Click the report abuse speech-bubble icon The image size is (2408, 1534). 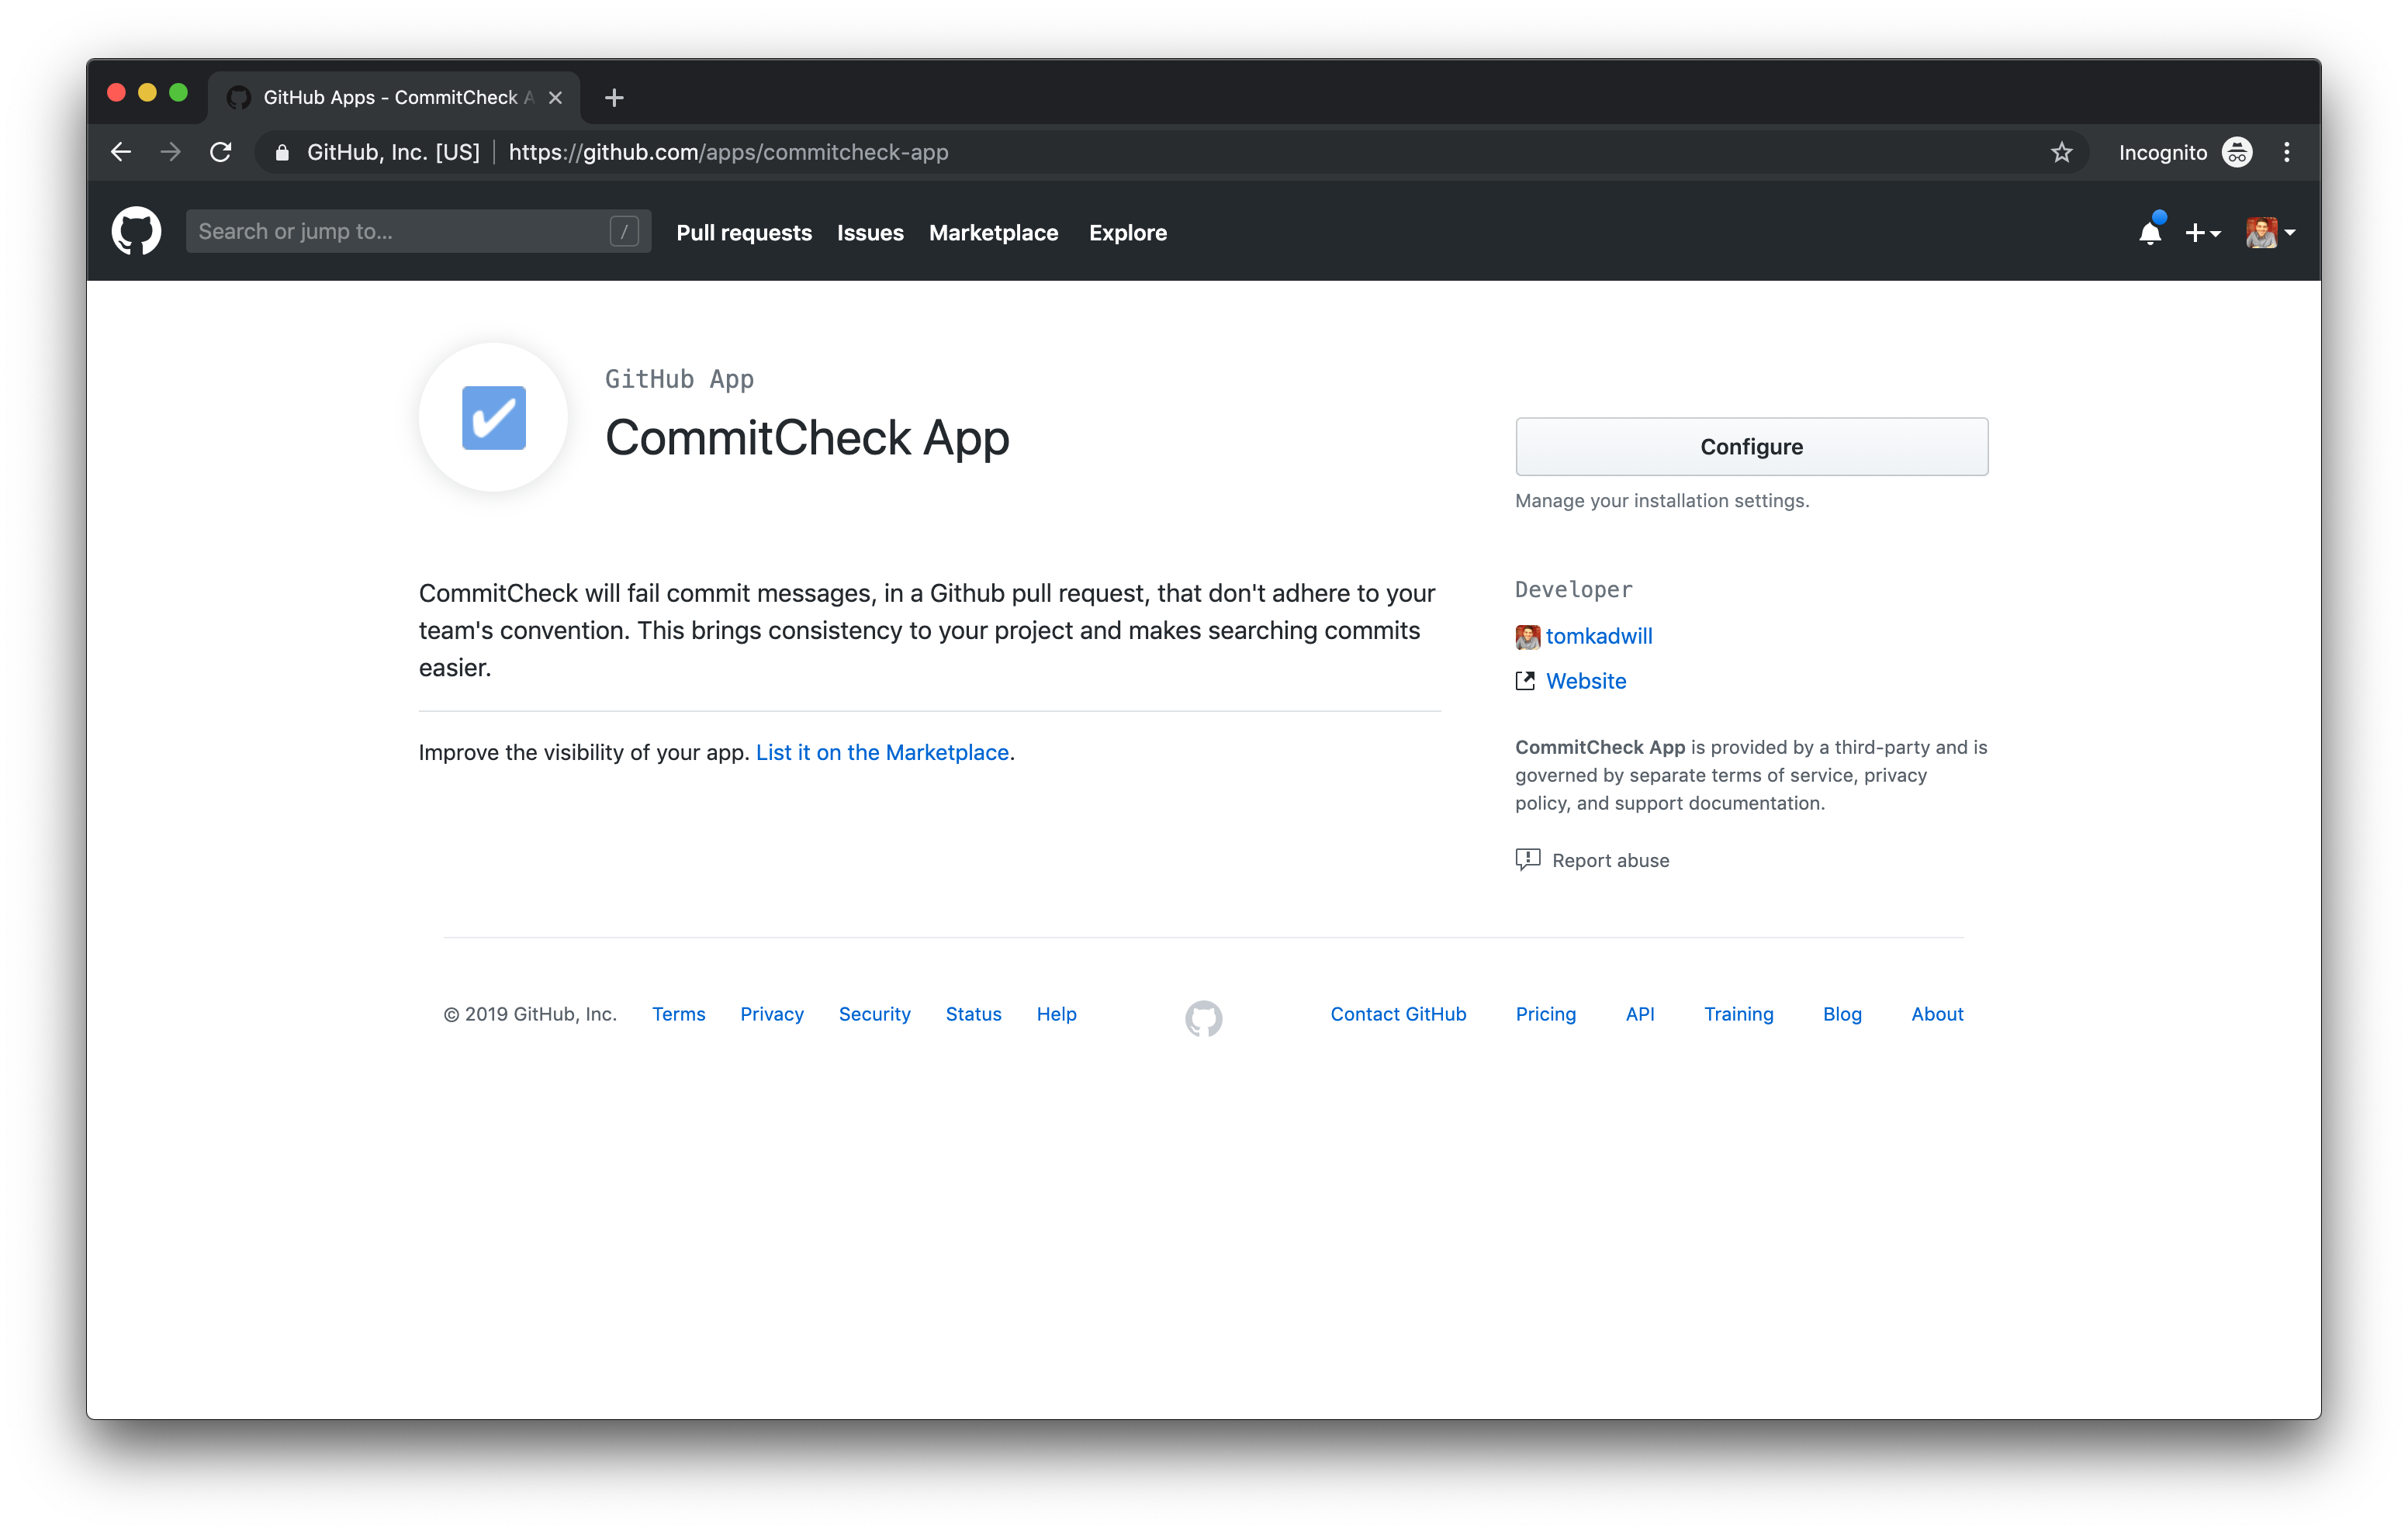pyautogui.click(x=1527, y=860)
